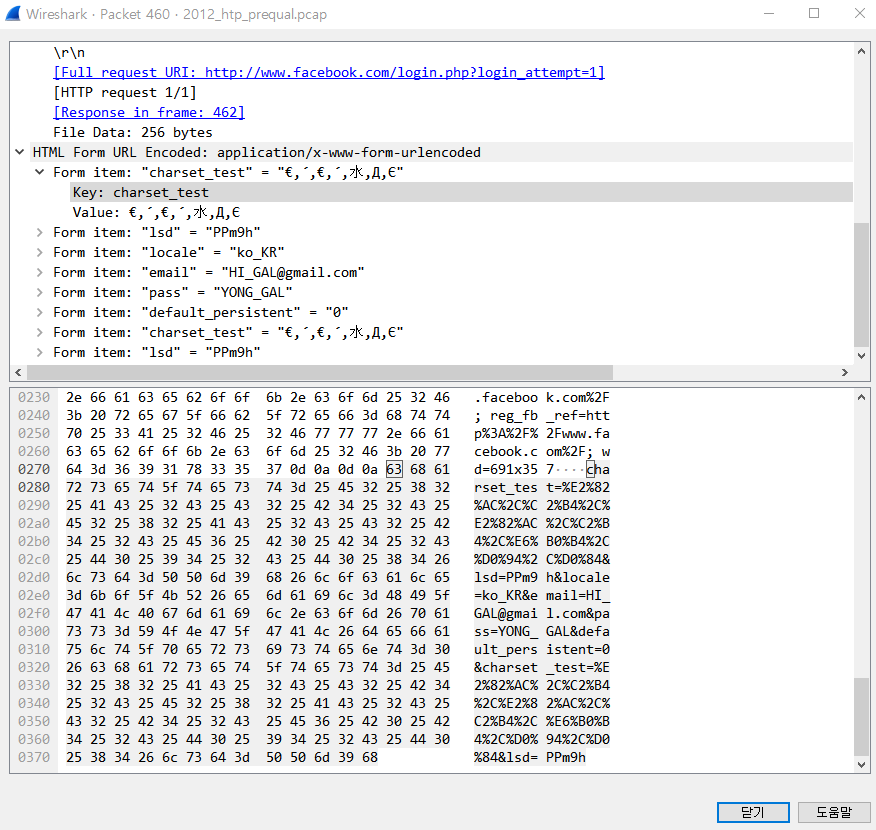Click the detail pane scroll-left arrow

tap(18, 373)
